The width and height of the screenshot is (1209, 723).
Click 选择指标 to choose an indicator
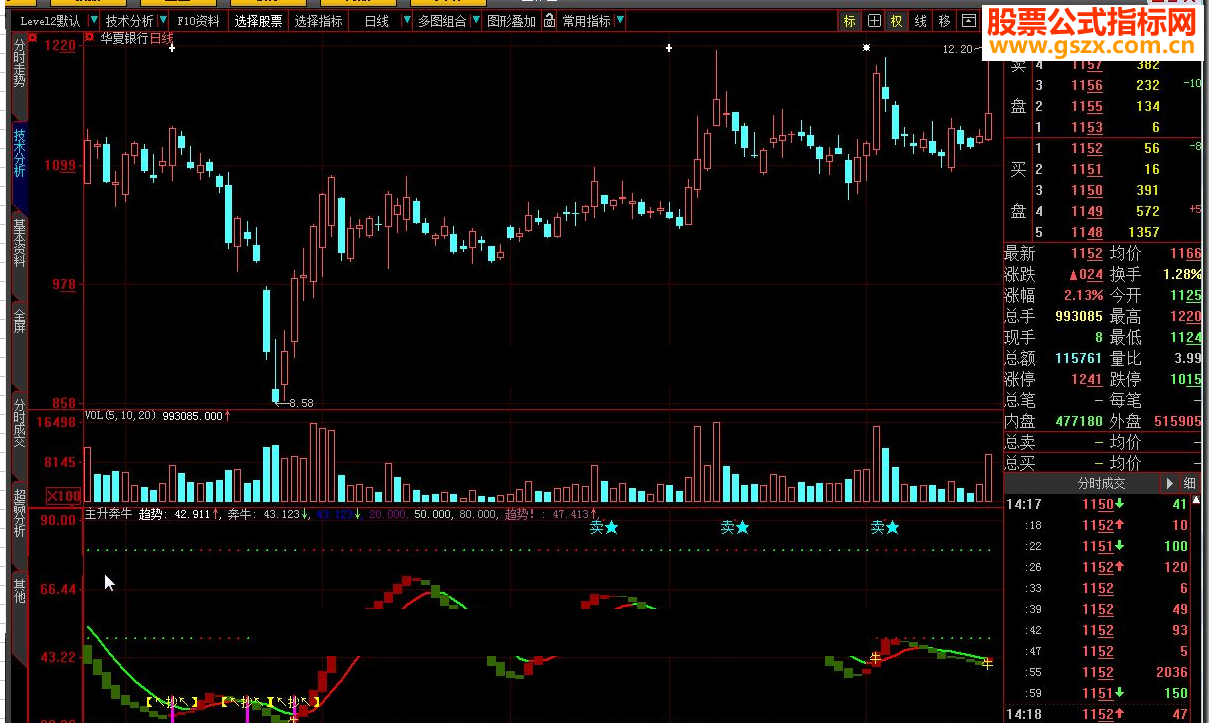318,21
